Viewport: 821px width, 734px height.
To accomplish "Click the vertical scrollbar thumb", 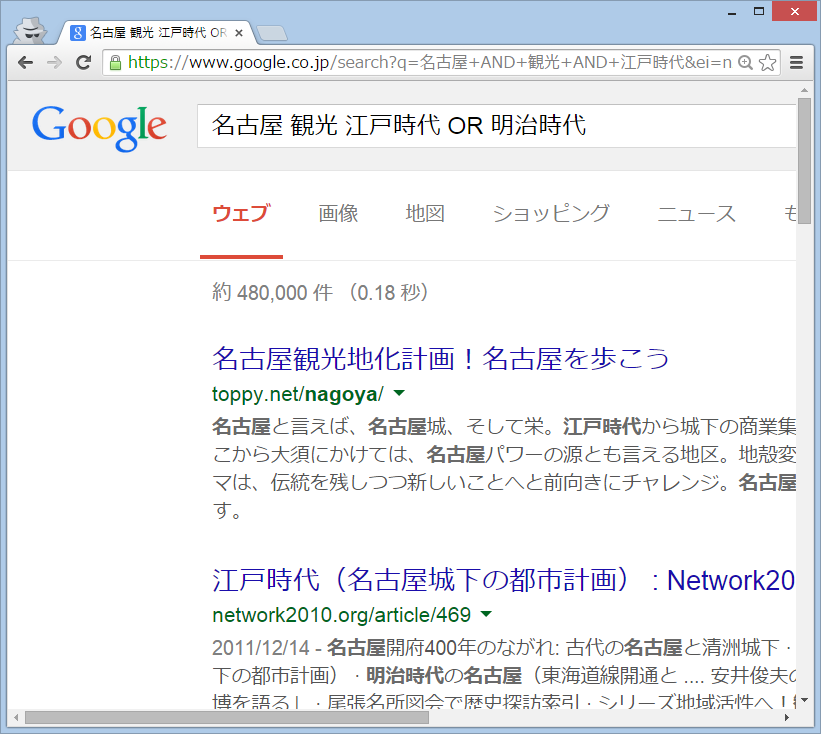I will 804,161.
